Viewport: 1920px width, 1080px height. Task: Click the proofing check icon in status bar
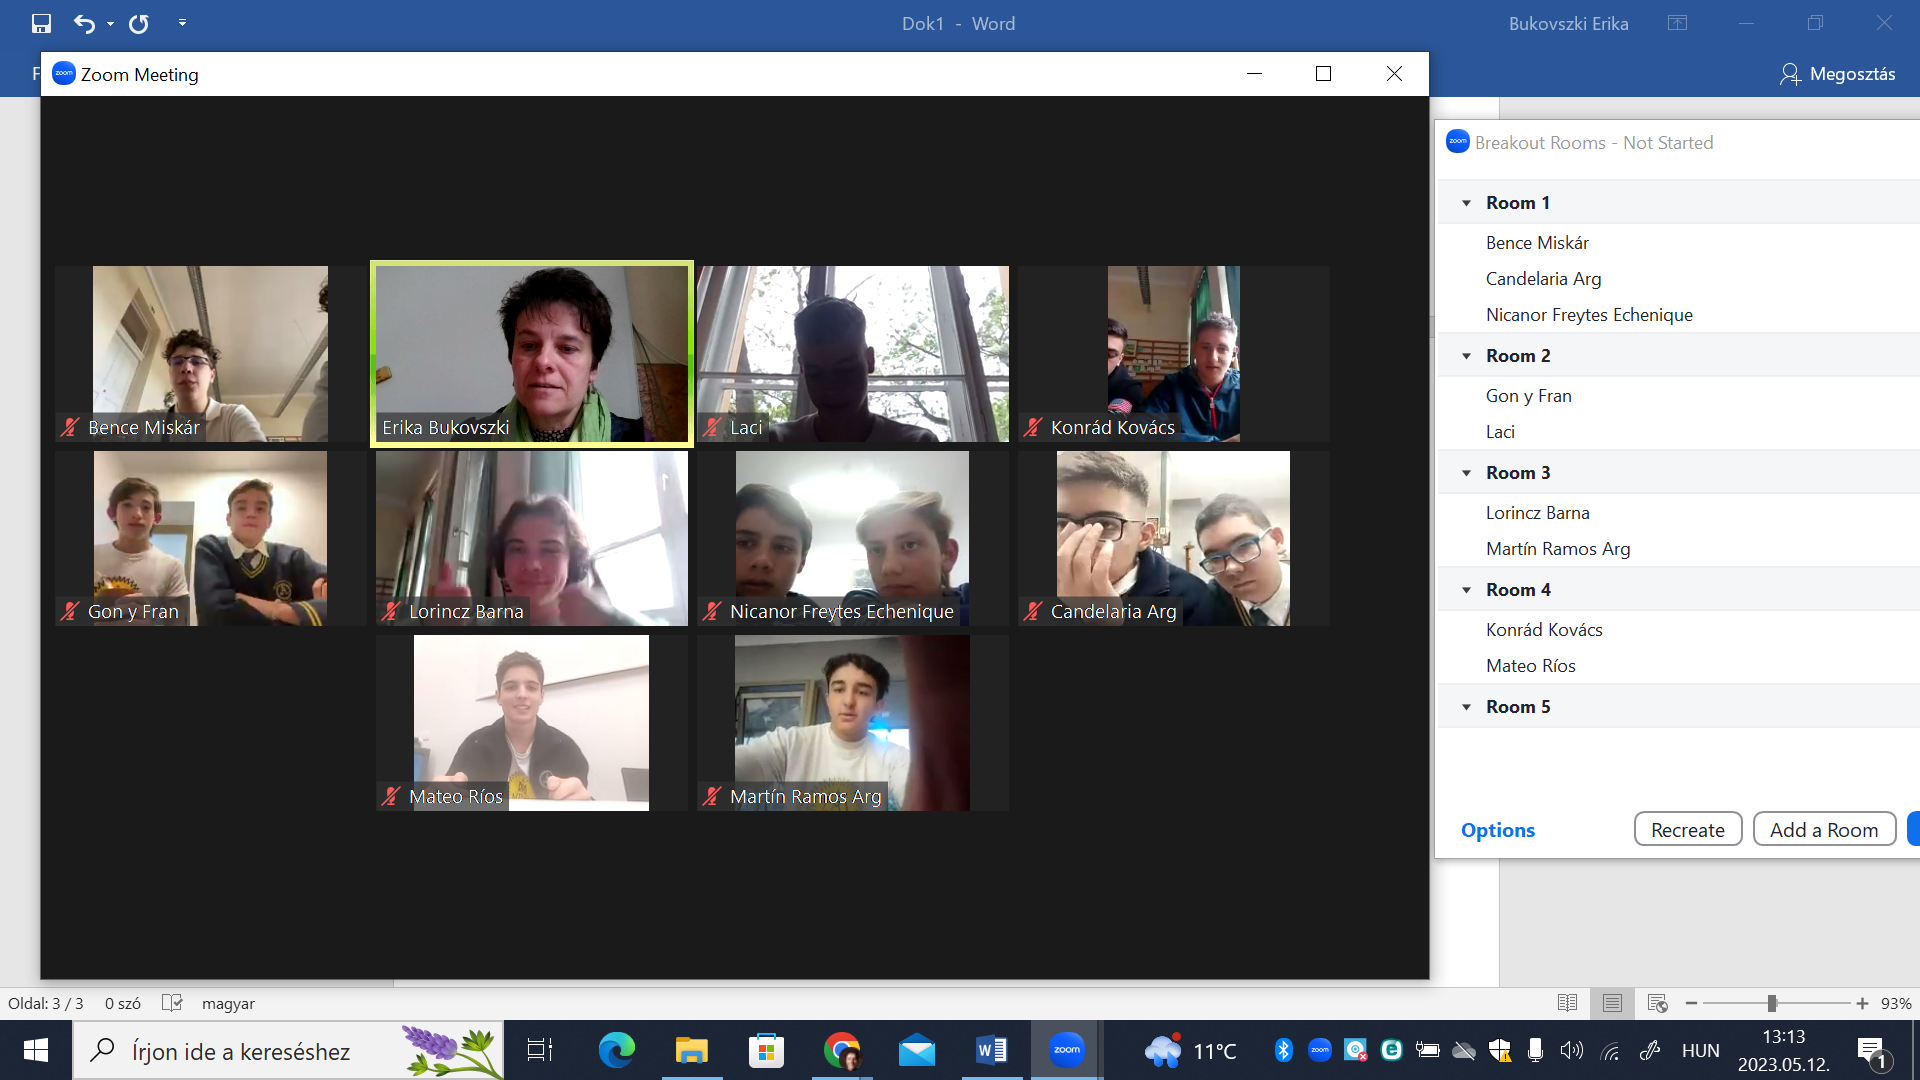pyautogui.click(x=172, y=1003)
